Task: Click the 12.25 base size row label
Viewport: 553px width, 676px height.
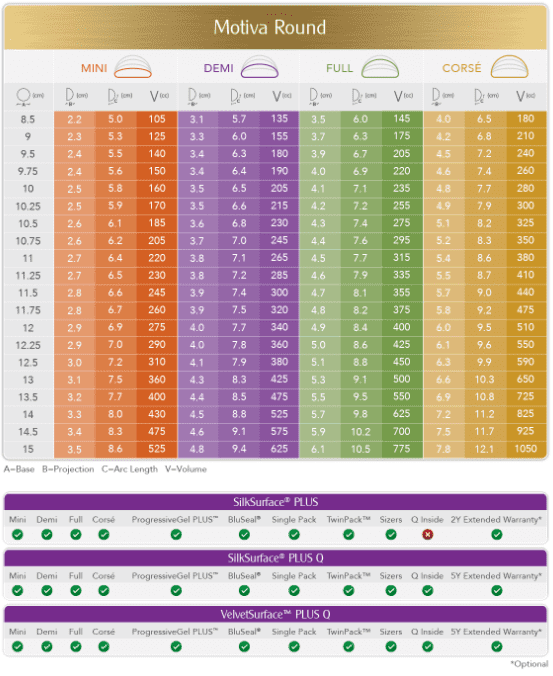Action: 28,345
